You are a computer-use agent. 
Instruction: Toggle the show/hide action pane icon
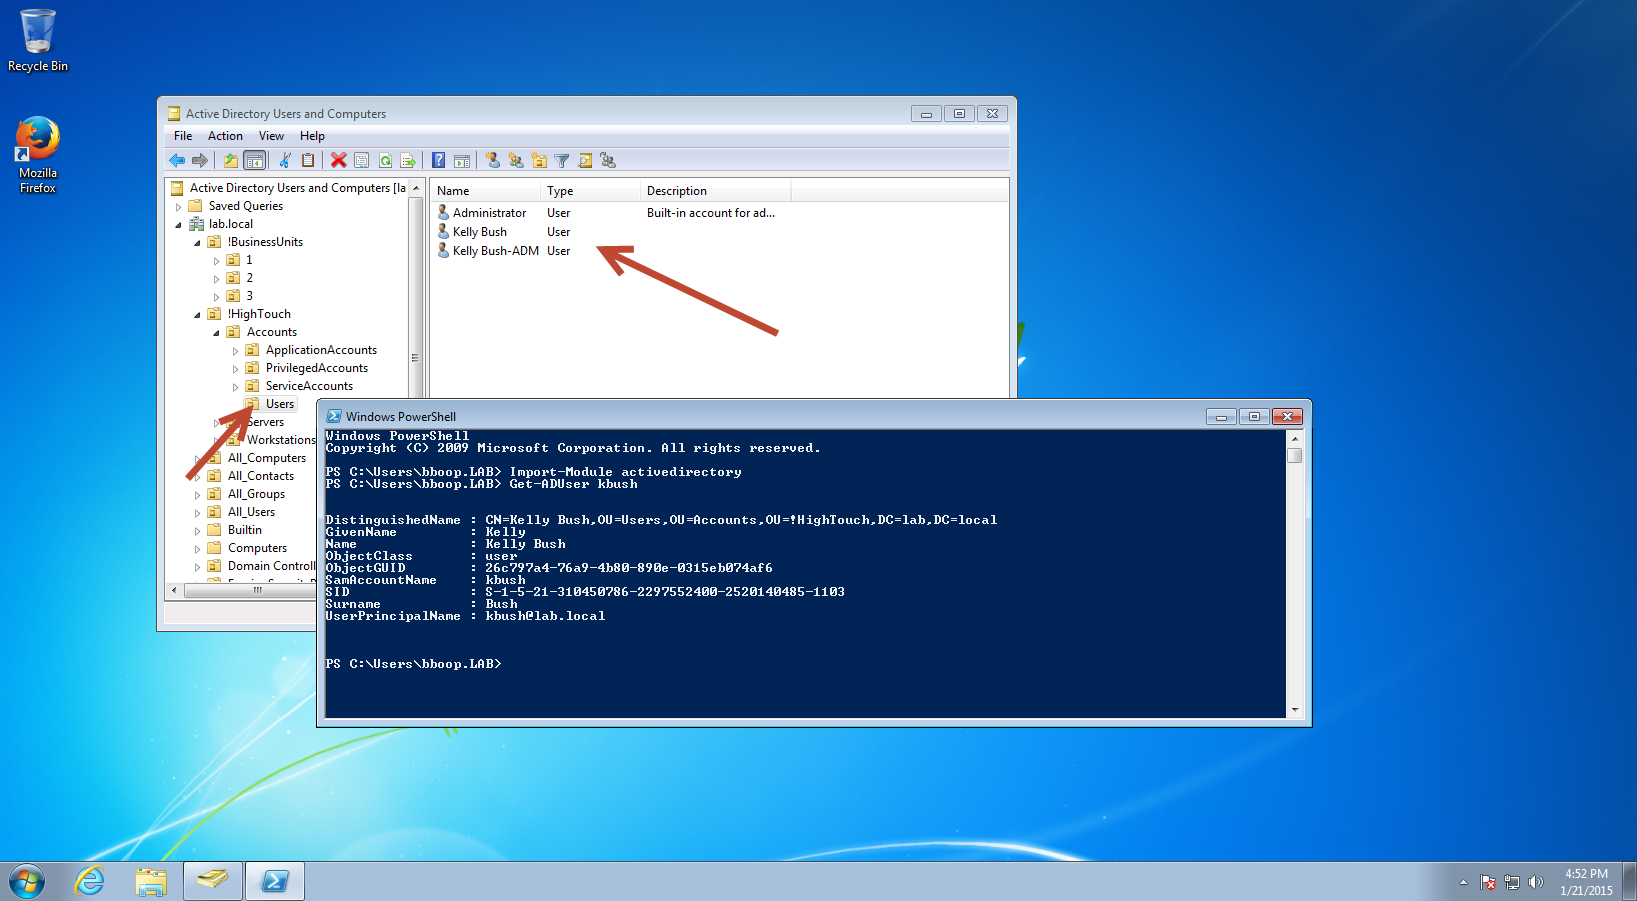(462, 160)
